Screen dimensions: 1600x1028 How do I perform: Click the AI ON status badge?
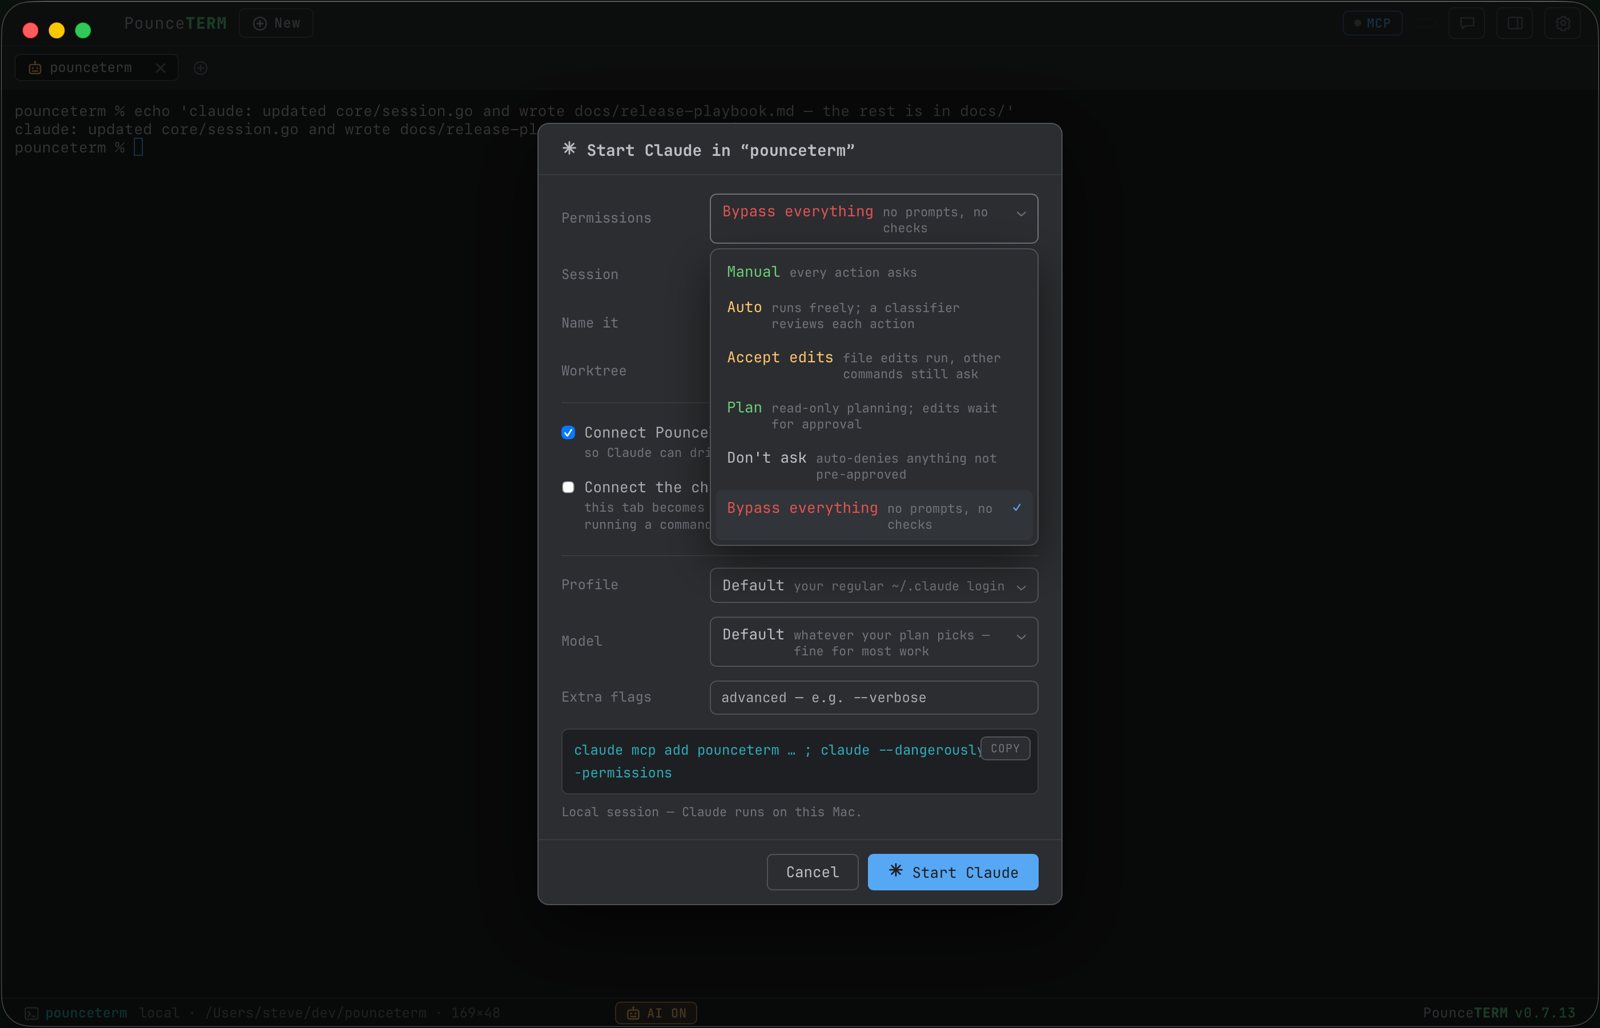pyautogui.click(x=656, y=1013)
